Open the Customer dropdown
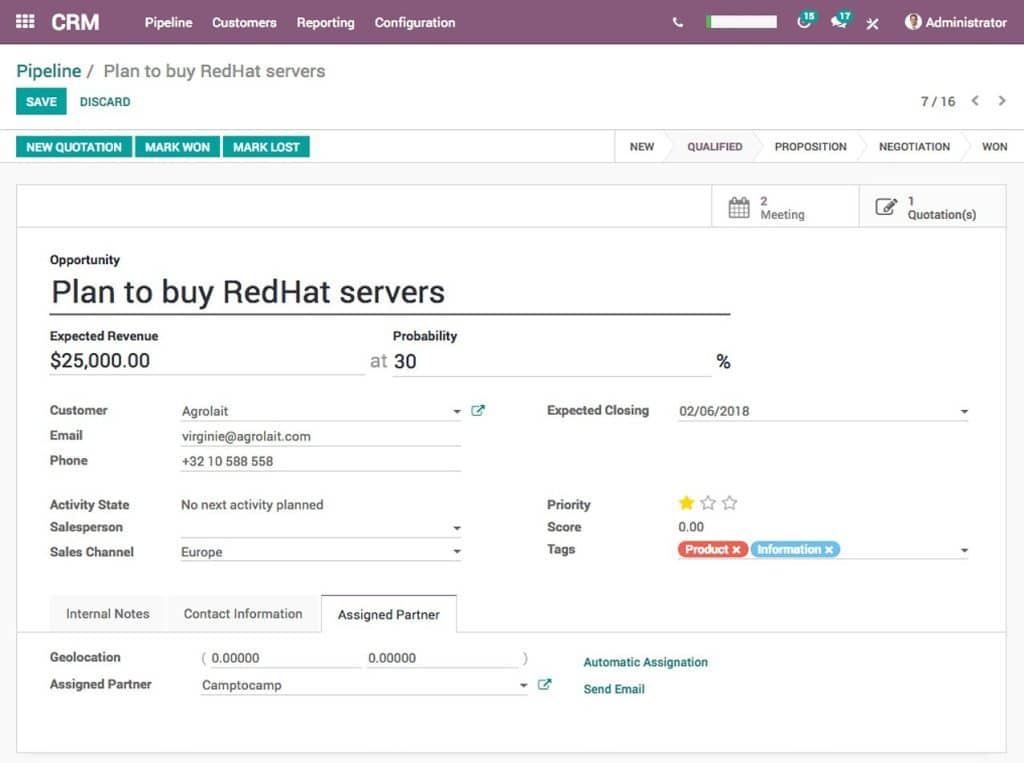The image size is (1024, 763). point(457,411)
